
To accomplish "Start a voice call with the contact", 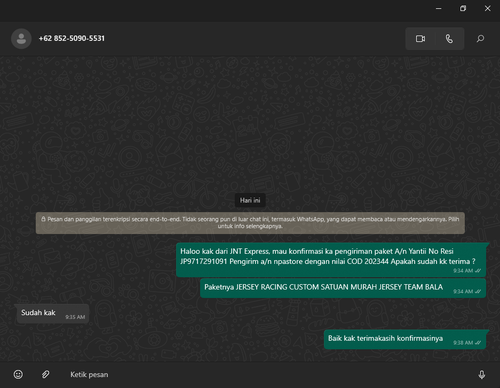I will (449, 39).
